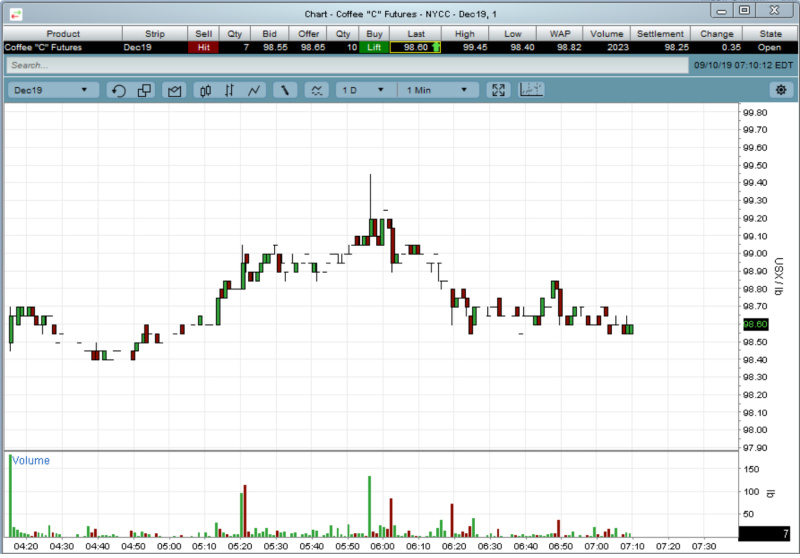The image size is (800, 558).
Task: Click the email chart envelope icon
Action: pyautogui.click(x=174, y=90)
